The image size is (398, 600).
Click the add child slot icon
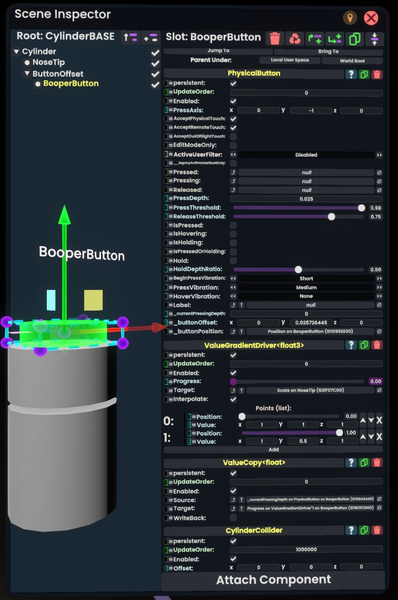tap(334, 38)
